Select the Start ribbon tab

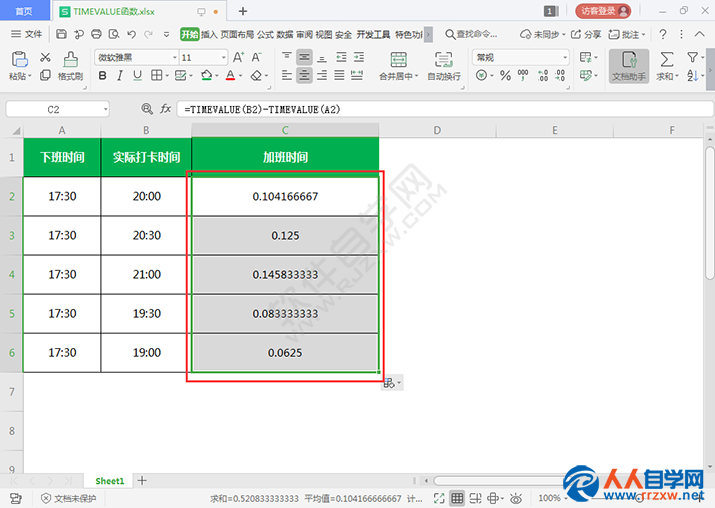click(190, 34)
